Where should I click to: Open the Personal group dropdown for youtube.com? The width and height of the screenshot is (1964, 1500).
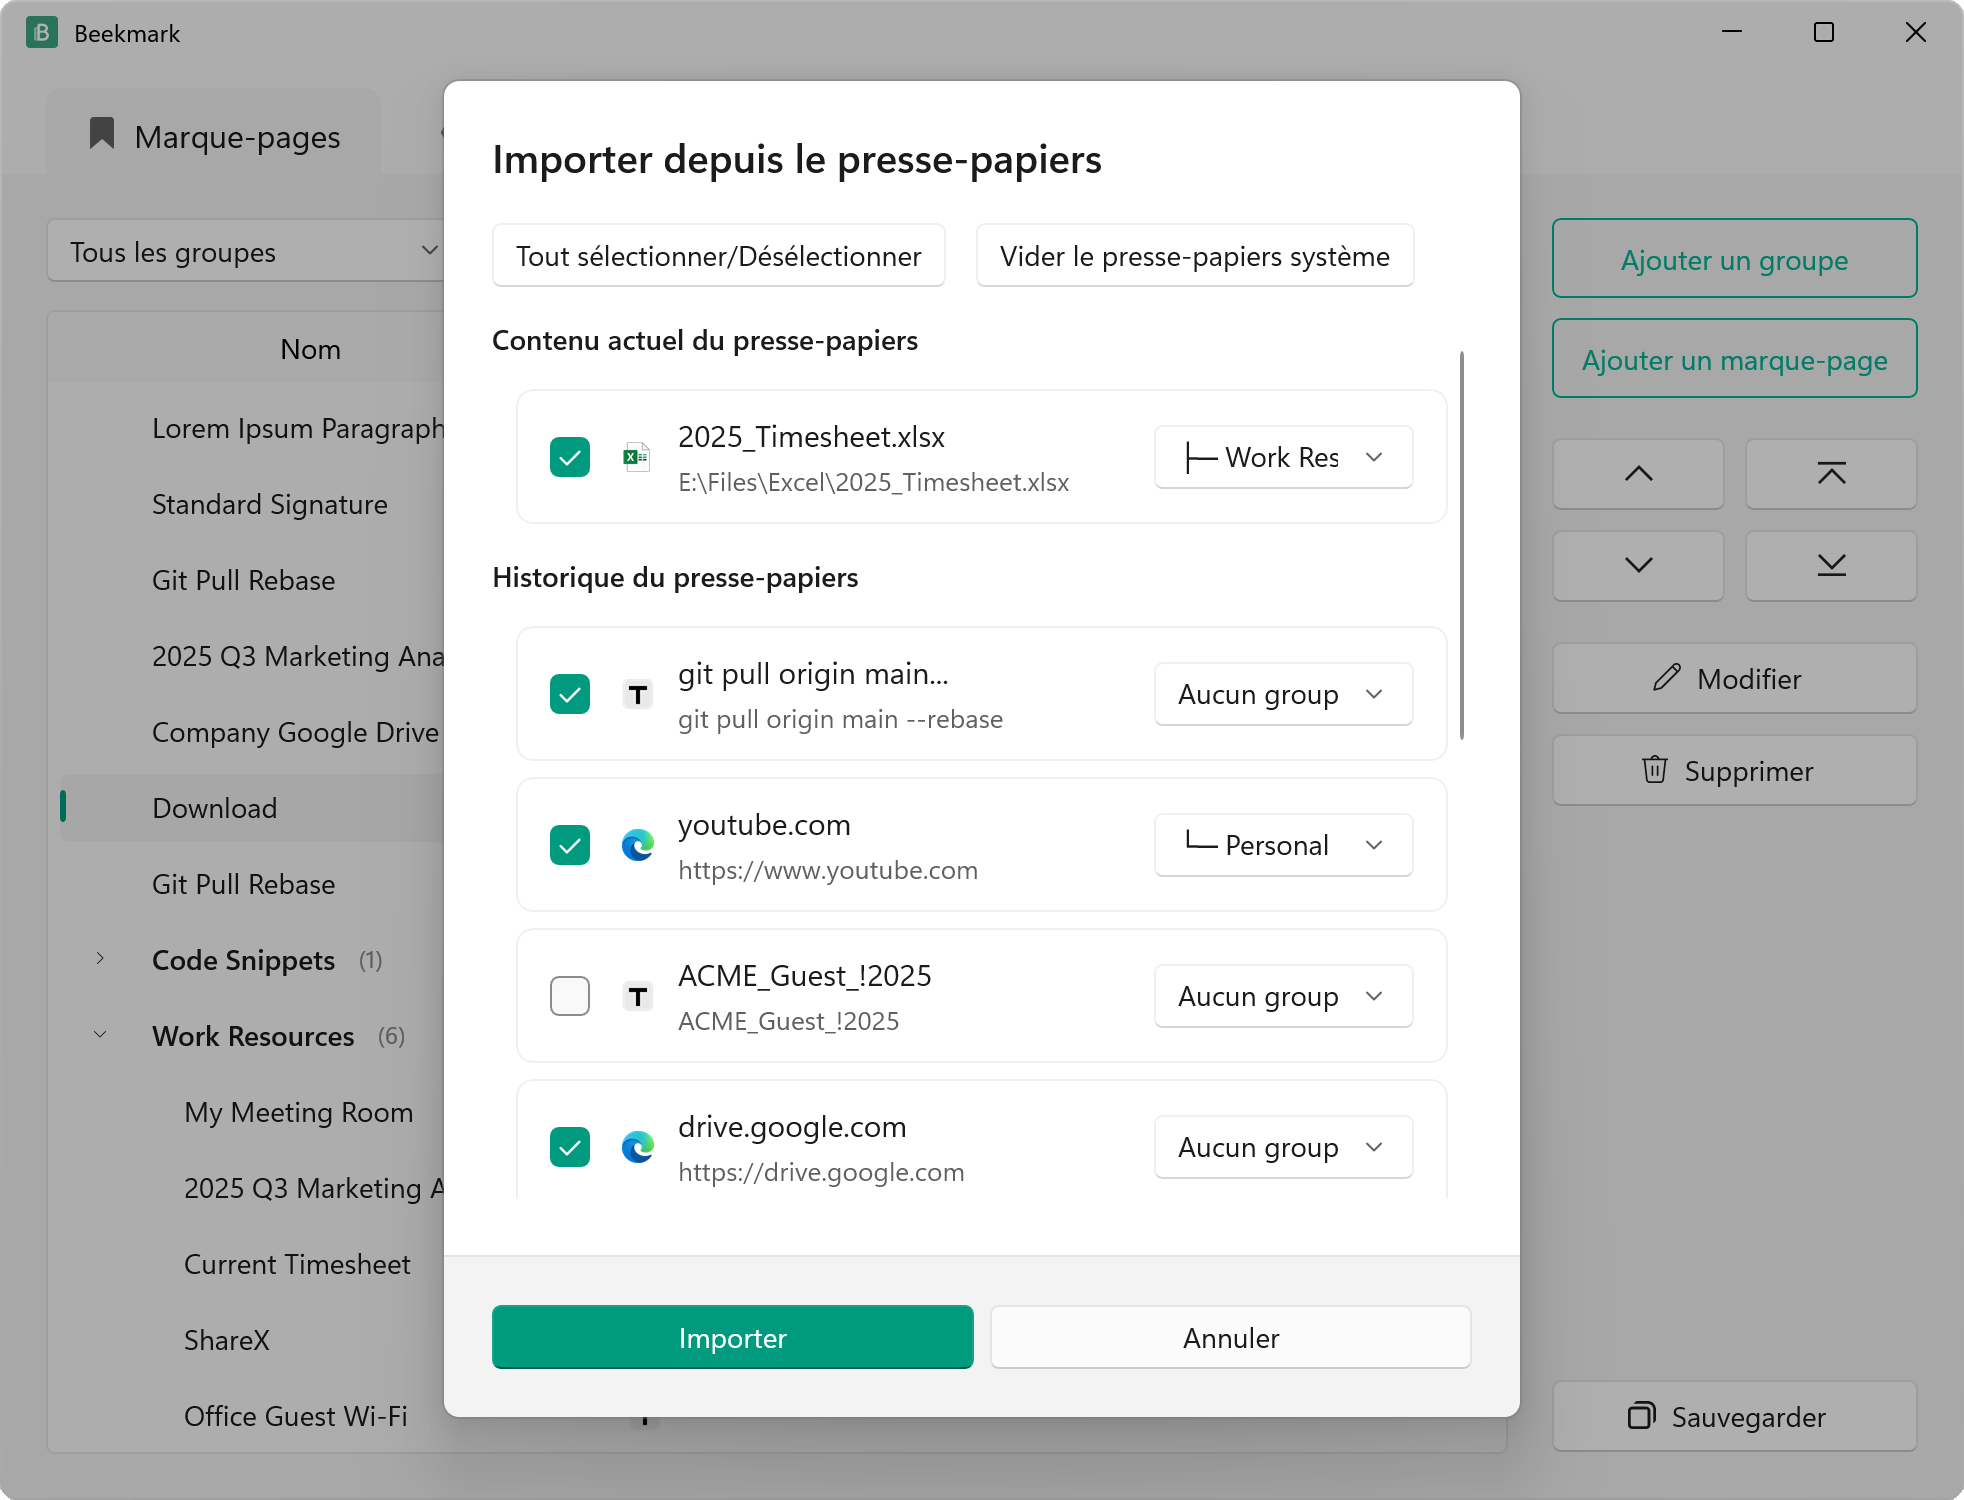pos(1283,845)
